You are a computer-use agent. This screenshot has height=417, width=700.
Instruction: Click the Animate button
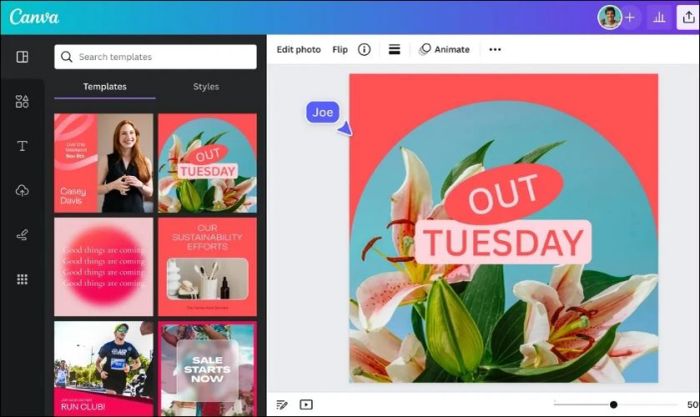click(444, 49)
